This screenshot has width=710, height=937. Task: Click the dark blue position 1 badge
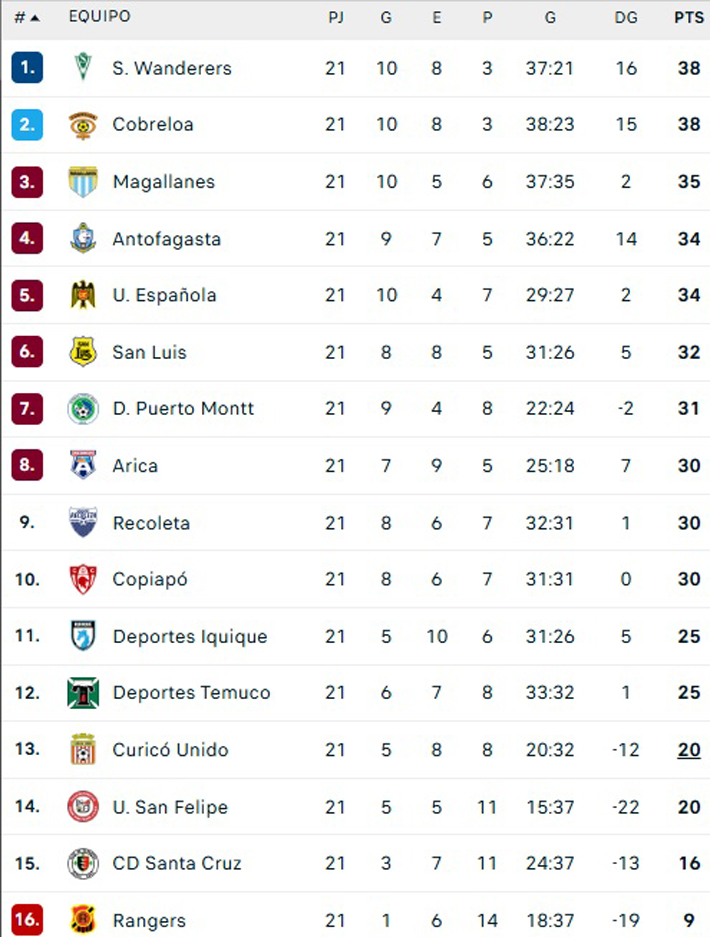[27, 67]
